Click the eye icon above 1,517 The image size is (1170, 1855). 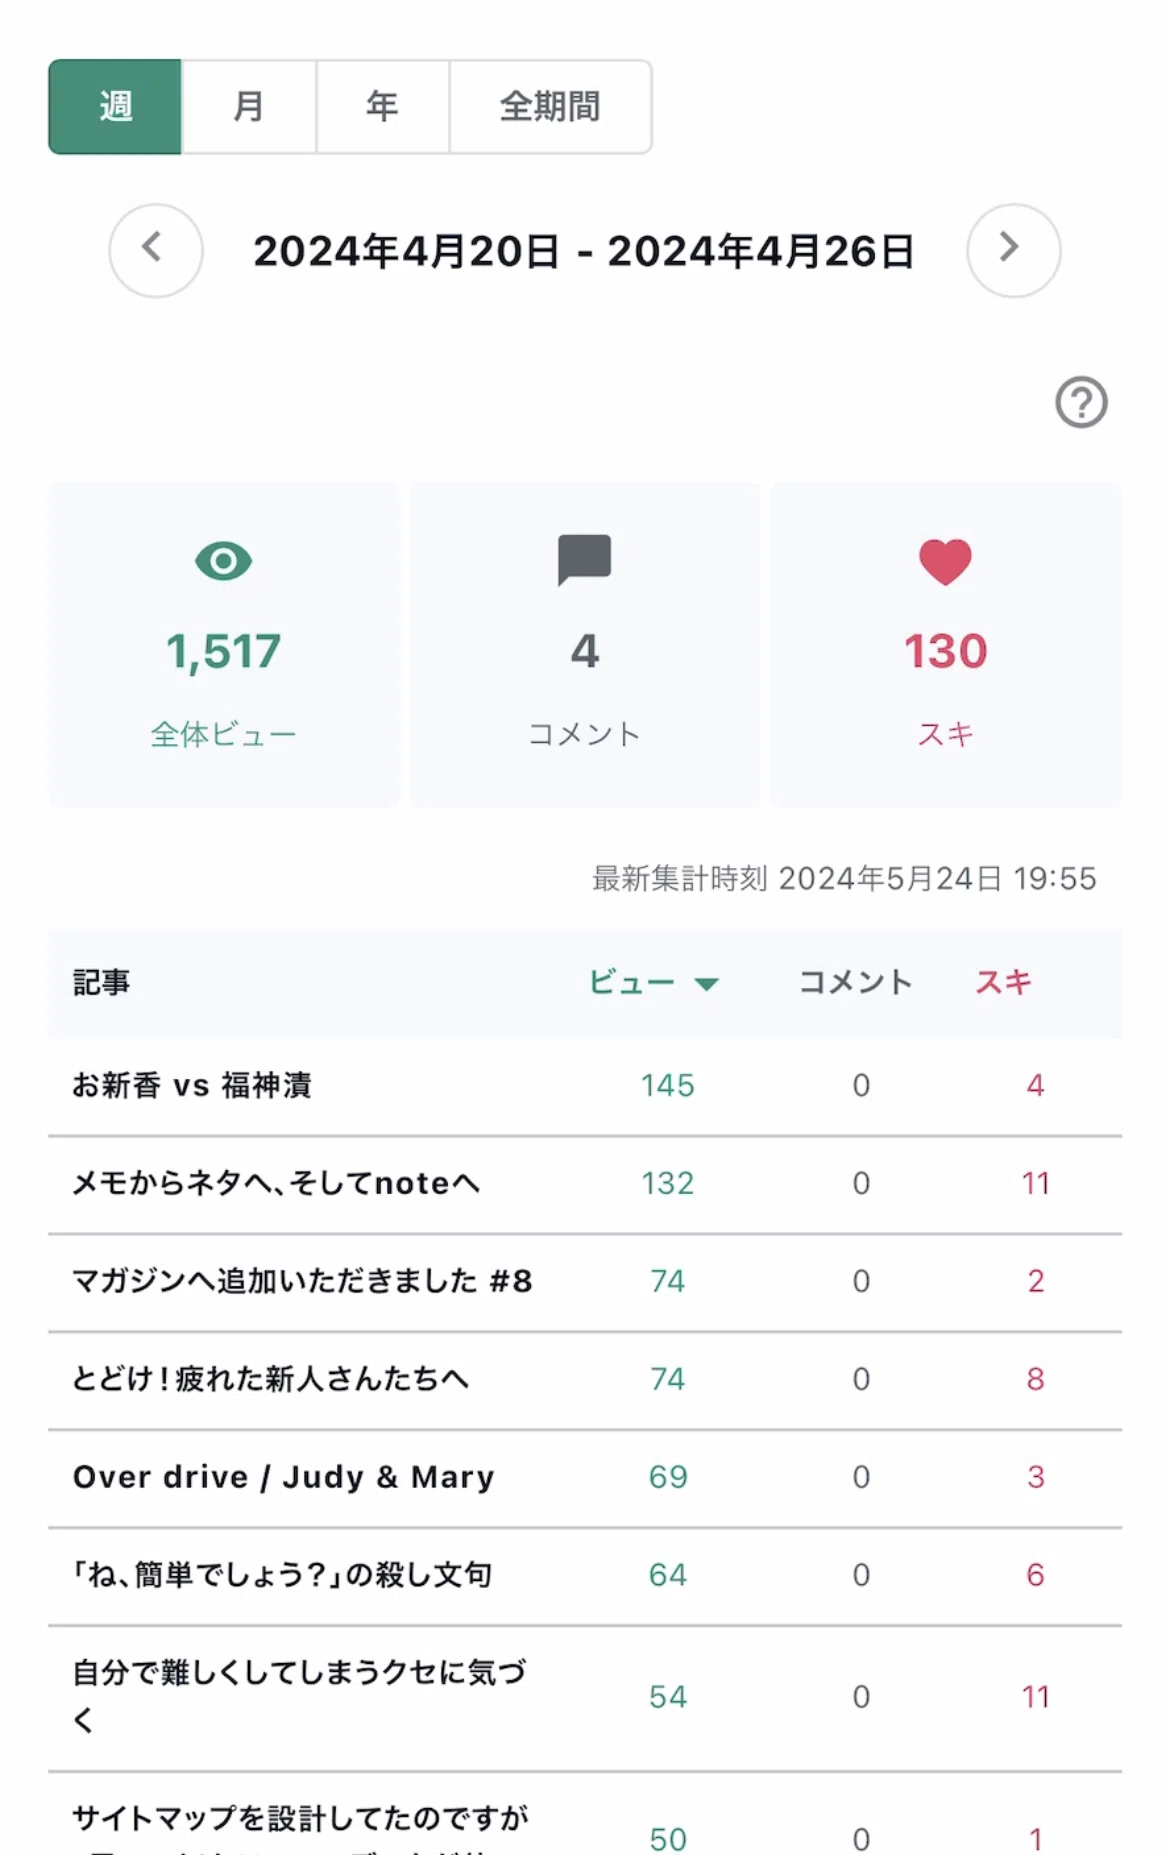click(224, 561)
